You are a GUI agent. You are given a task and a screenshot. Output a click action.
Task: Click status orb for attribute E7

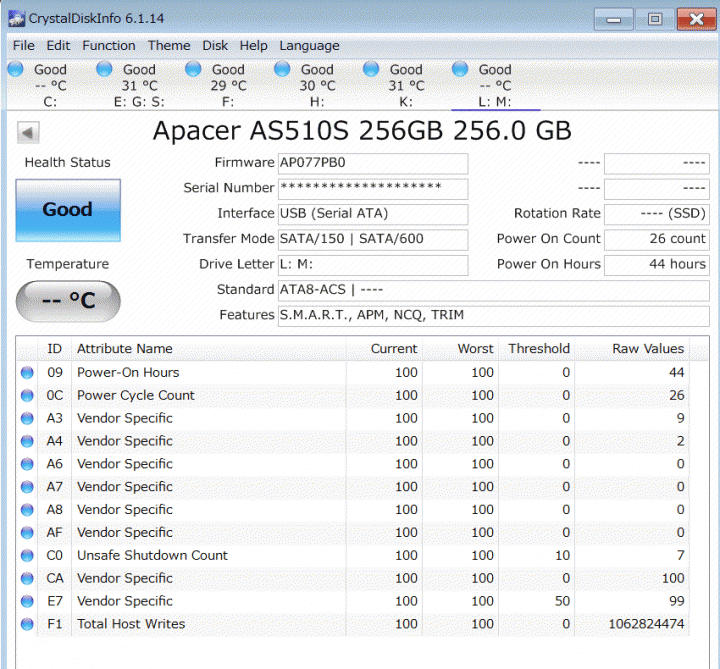click(27, 601)
